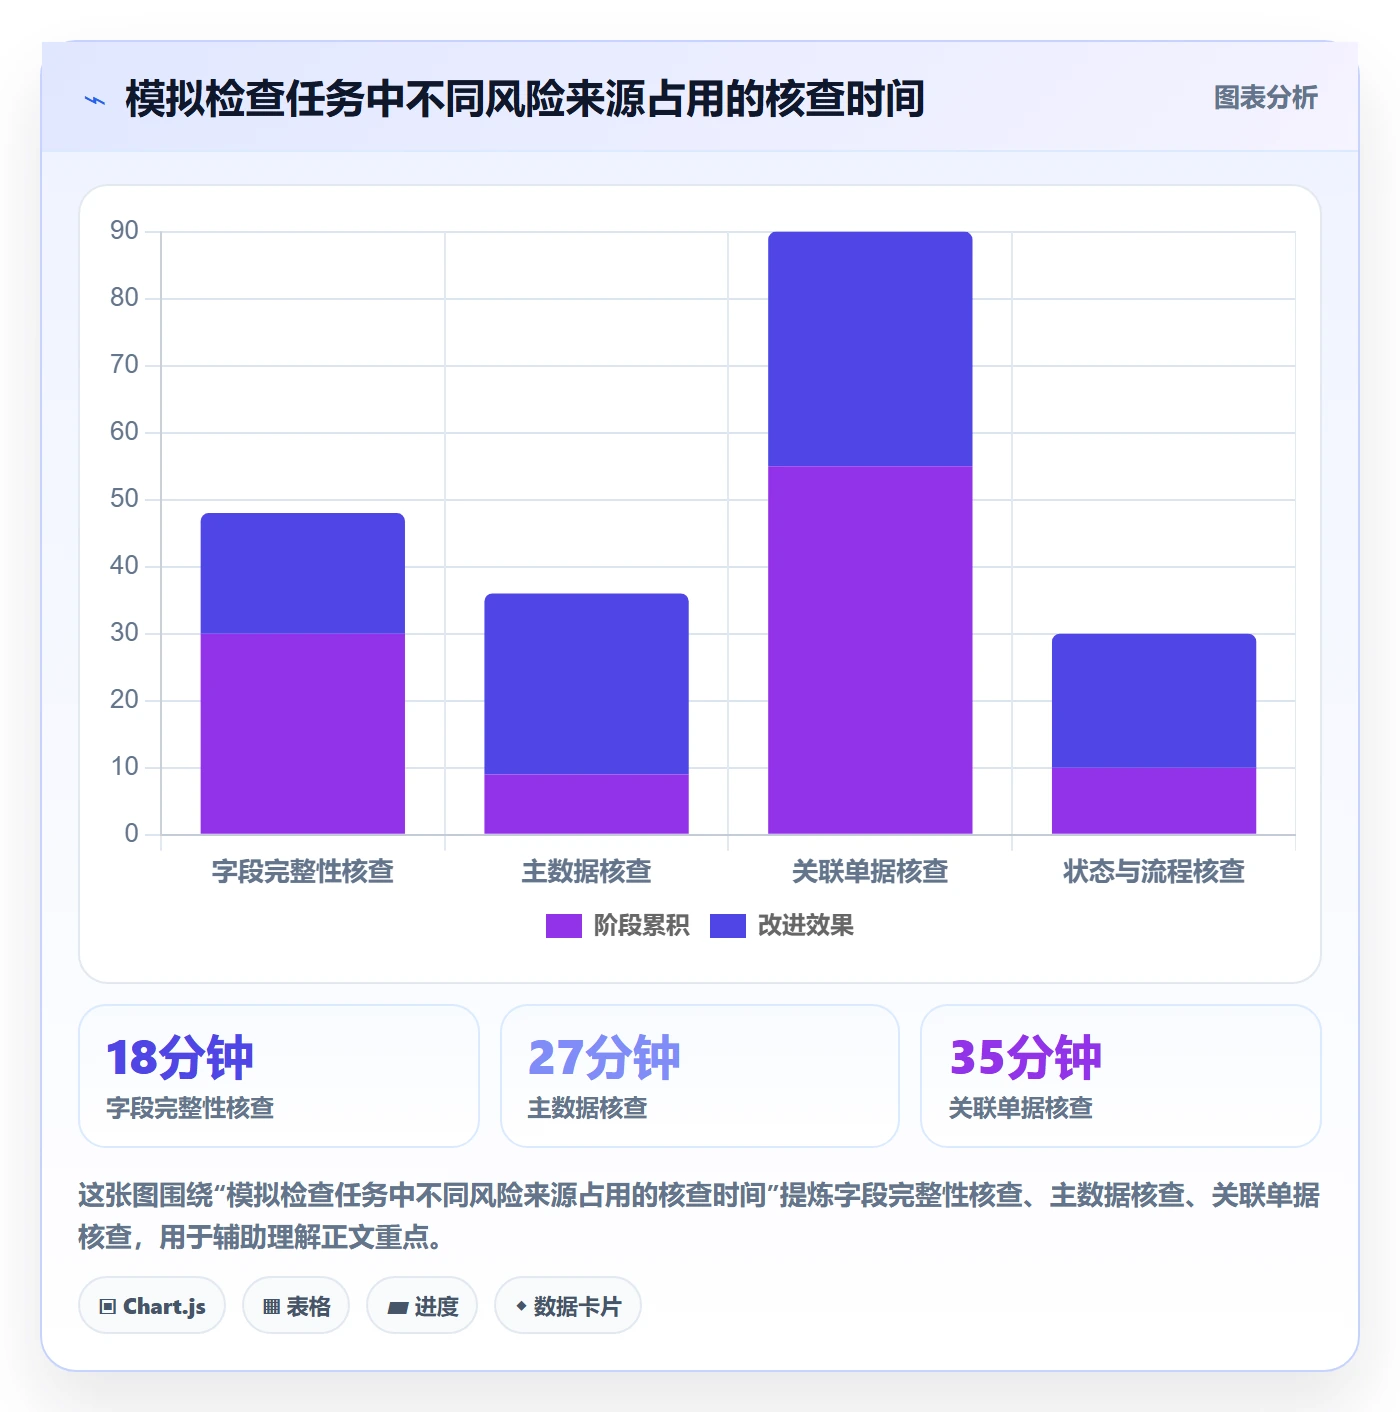
Task: Click the 图表分析 label in header
Action: [1265, 98]
